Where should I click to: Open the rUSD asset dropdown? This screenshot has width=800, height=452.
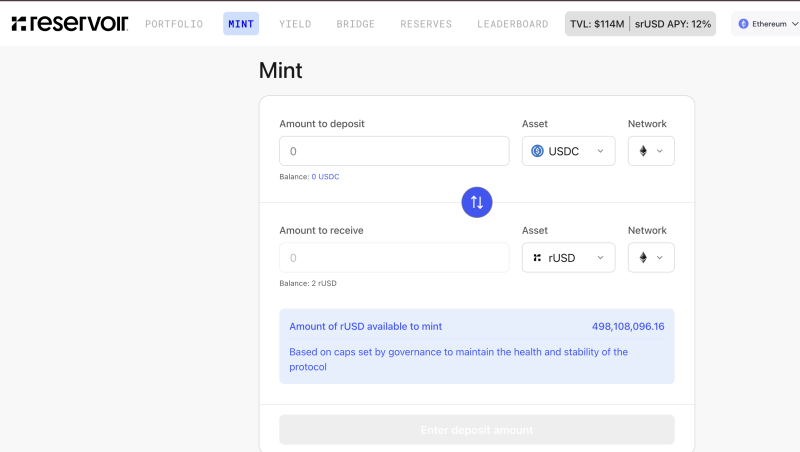[x=568, y=258]
